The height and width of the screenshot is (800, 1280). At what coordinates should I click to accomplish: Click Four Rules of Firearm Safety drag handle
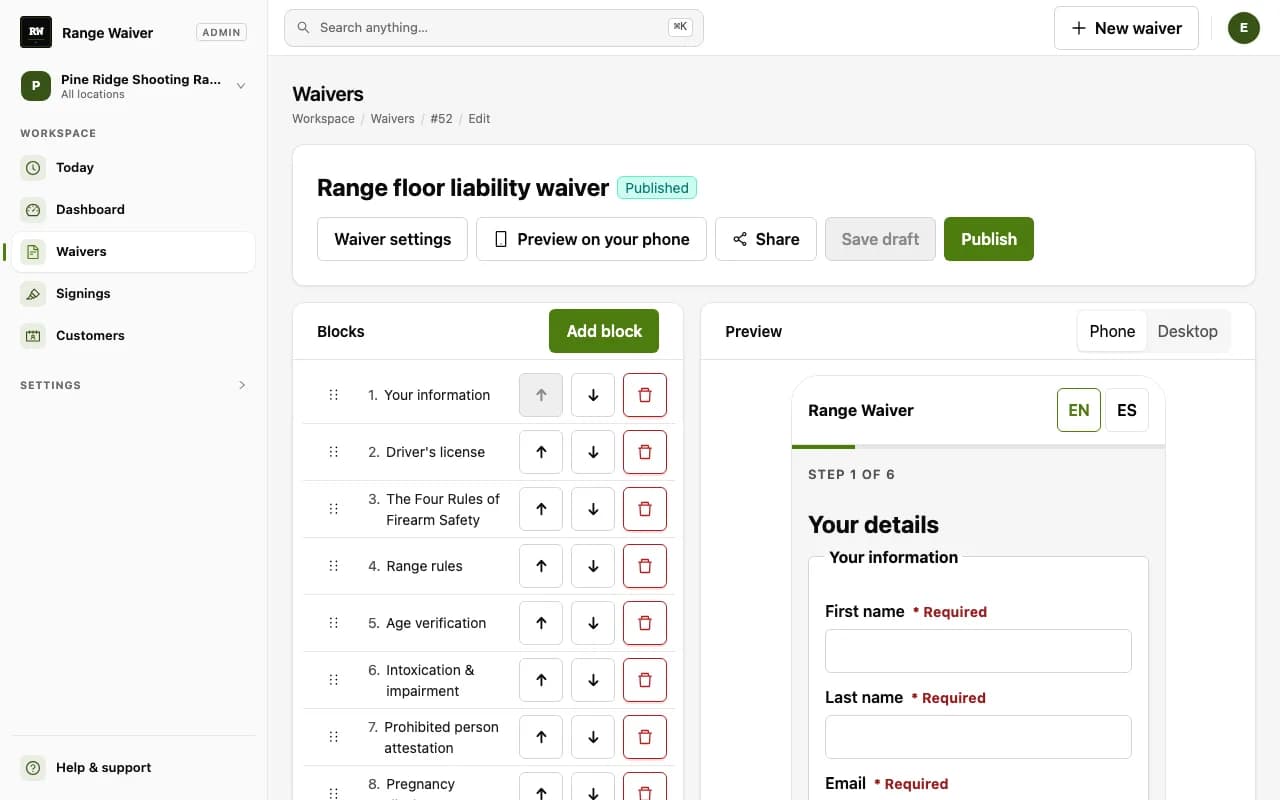click(x=334, y=509)
